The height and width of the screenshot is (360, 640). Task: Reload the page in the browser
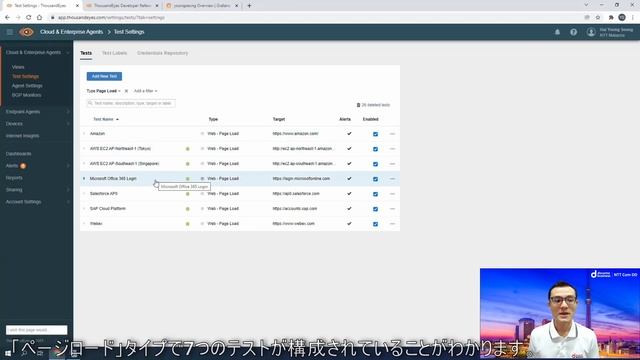pyautogui.click(x=29, y=18)
